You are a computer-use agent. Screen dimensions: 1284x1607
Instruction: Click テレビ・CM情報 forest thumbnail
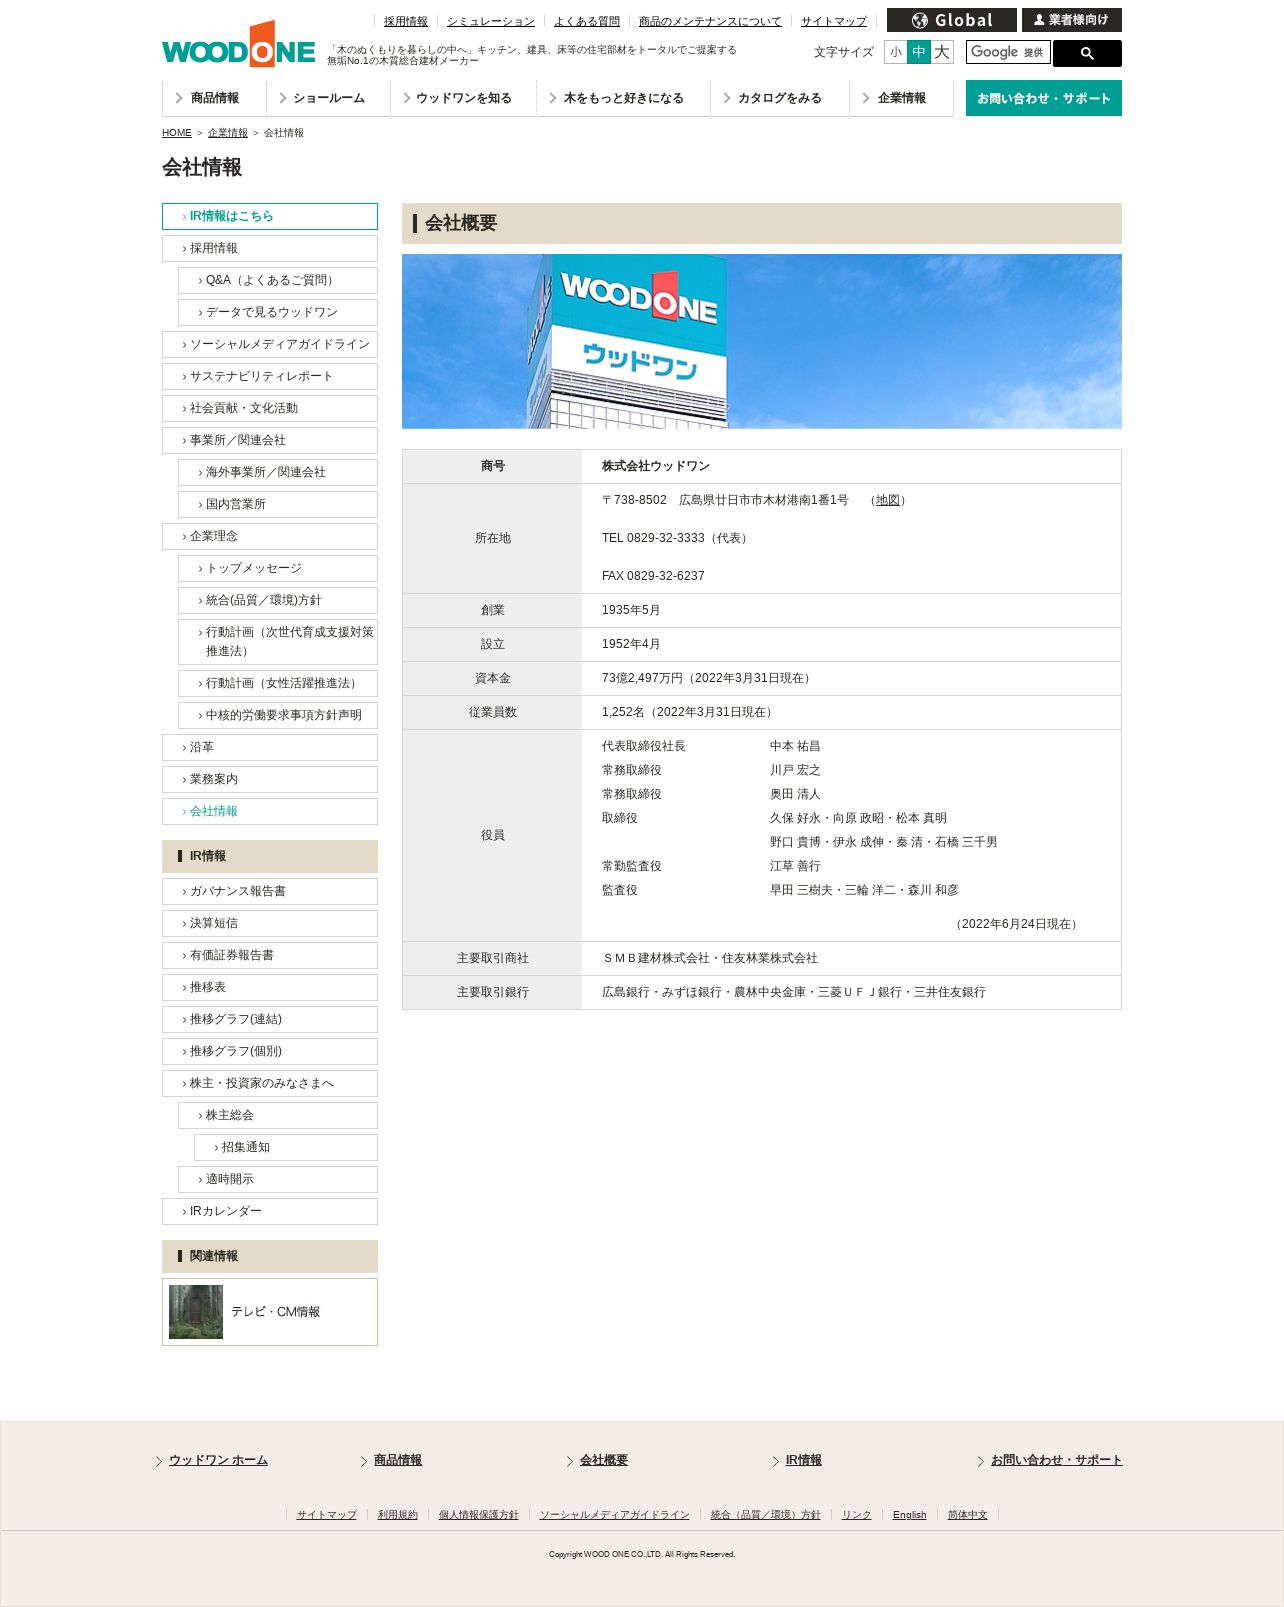[196, 1312]
